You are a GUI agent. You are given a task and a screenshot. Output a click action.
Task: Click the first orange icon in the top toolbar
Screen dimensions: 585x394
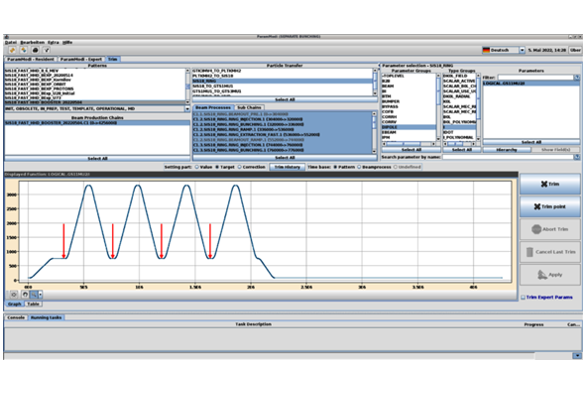[12, 50]
